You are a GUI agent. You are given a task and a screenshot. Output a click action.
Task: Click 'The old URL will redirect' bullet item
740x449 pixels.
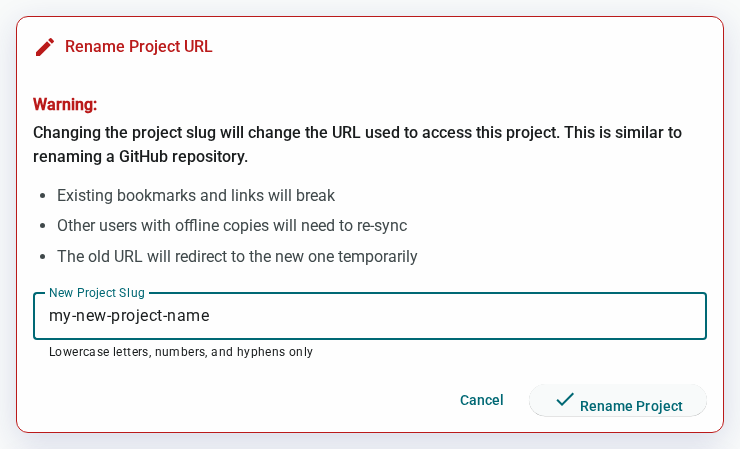pos(237,256)
